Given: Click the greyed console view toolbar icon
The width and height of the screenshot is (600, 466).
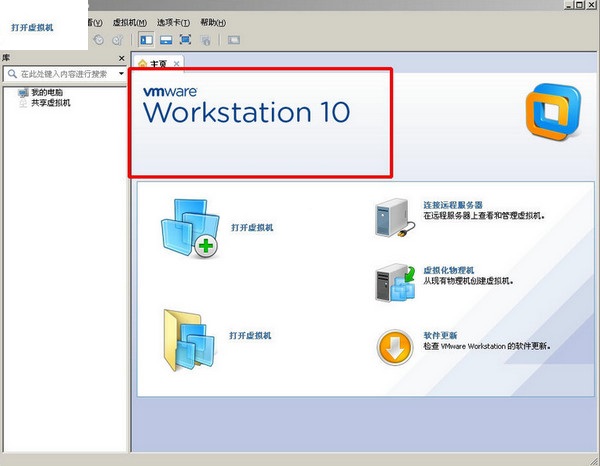Looking at the screenshot, I should coord(234,40).
